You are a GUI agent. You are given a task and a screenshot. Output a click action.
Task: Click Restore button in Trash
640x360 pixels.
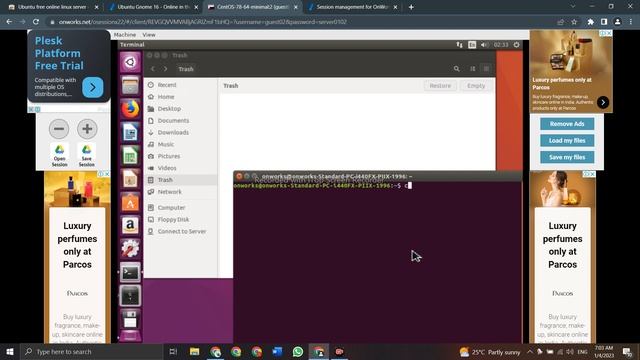tap(440, 86)
